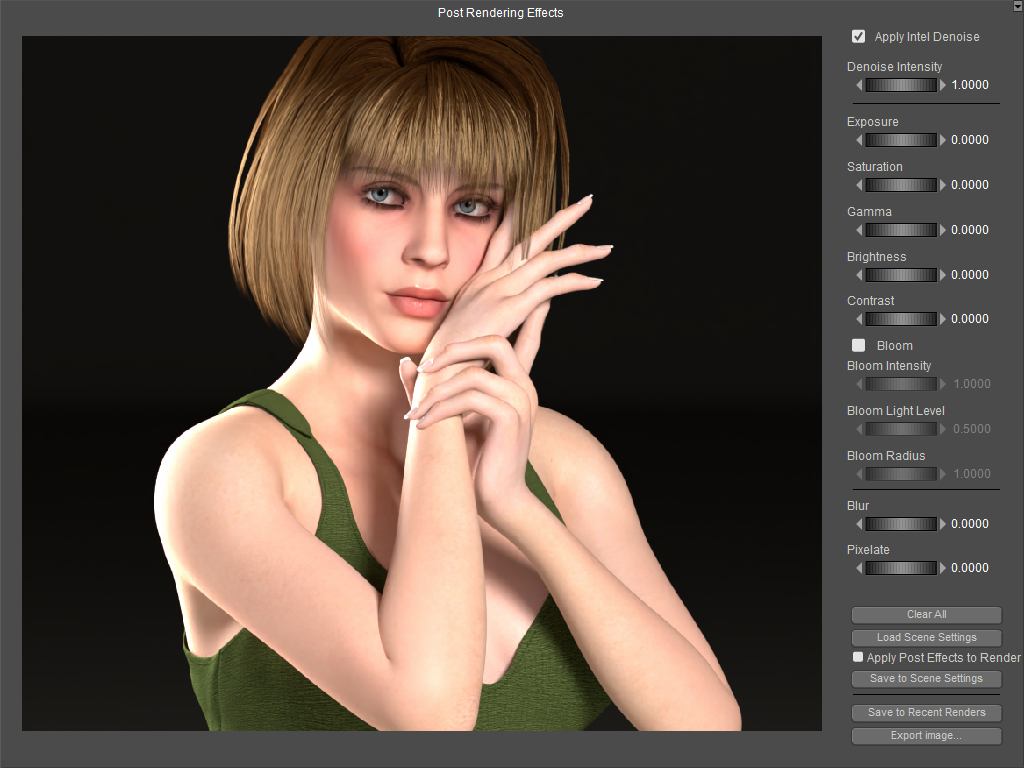Click the Pixelate decrease arrow

859,568
